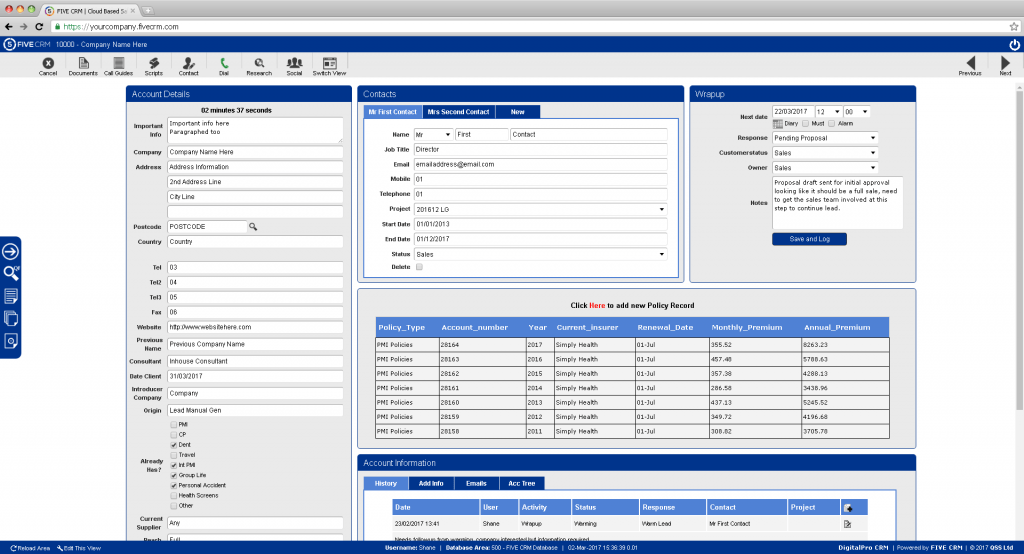Click the browser reload icon
This screenshot has height=554, width=1024.
pos(39,27)
